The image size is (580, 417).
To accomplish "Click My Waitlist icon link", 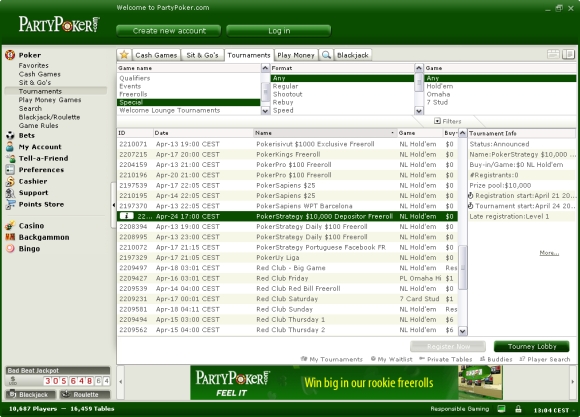I will pos(391,359).
